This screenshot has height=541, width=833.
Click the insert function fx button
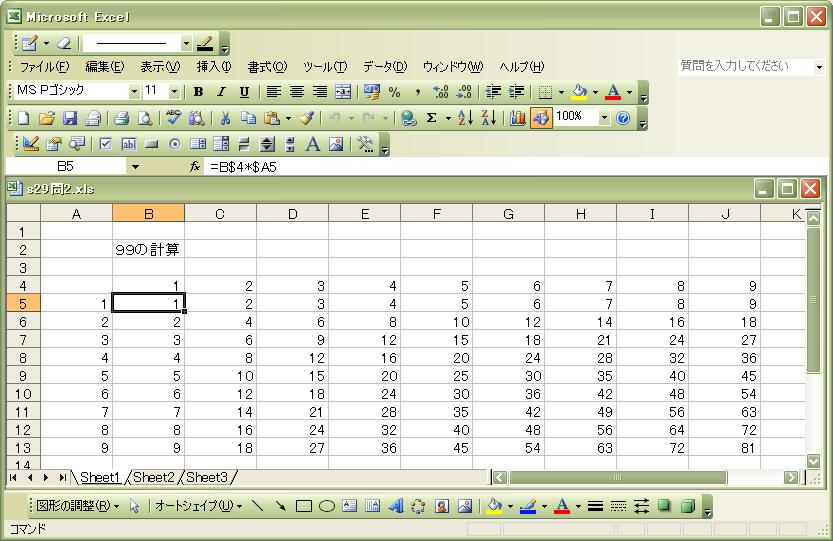point(195,167)
